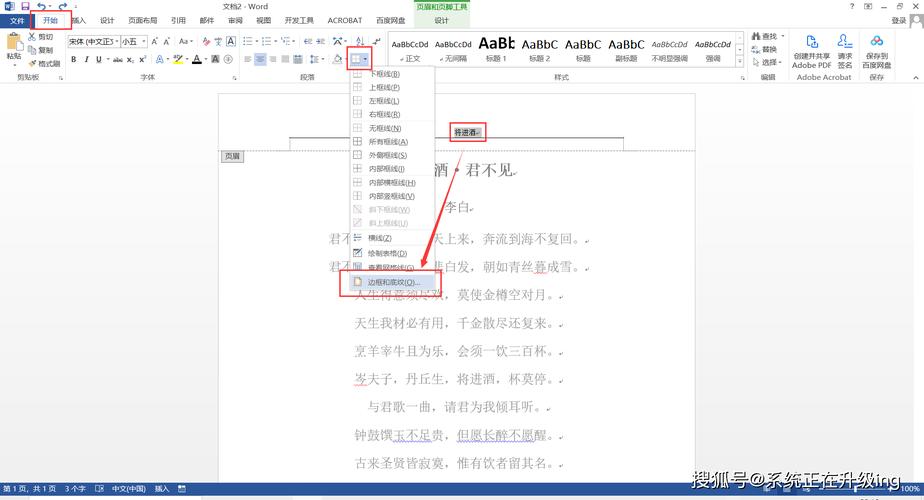Click the Phonetic Guide (文) icon

[x=218, y=41]
